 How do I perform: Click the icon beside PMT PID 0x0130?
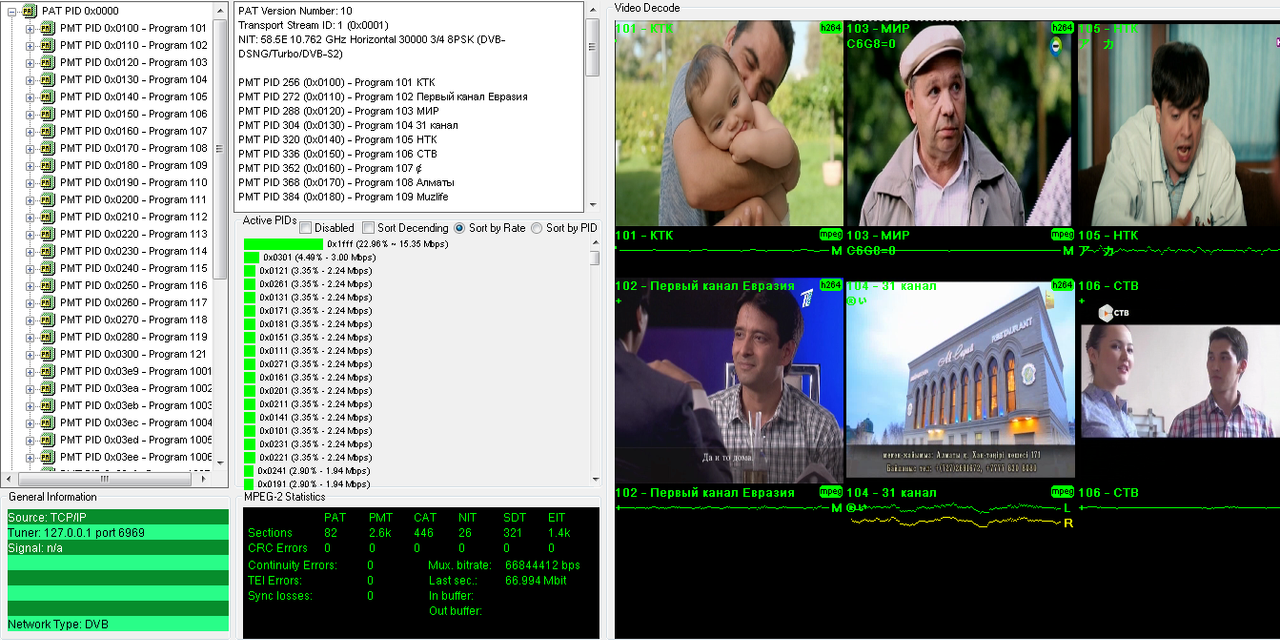click(x=46, y=79)
